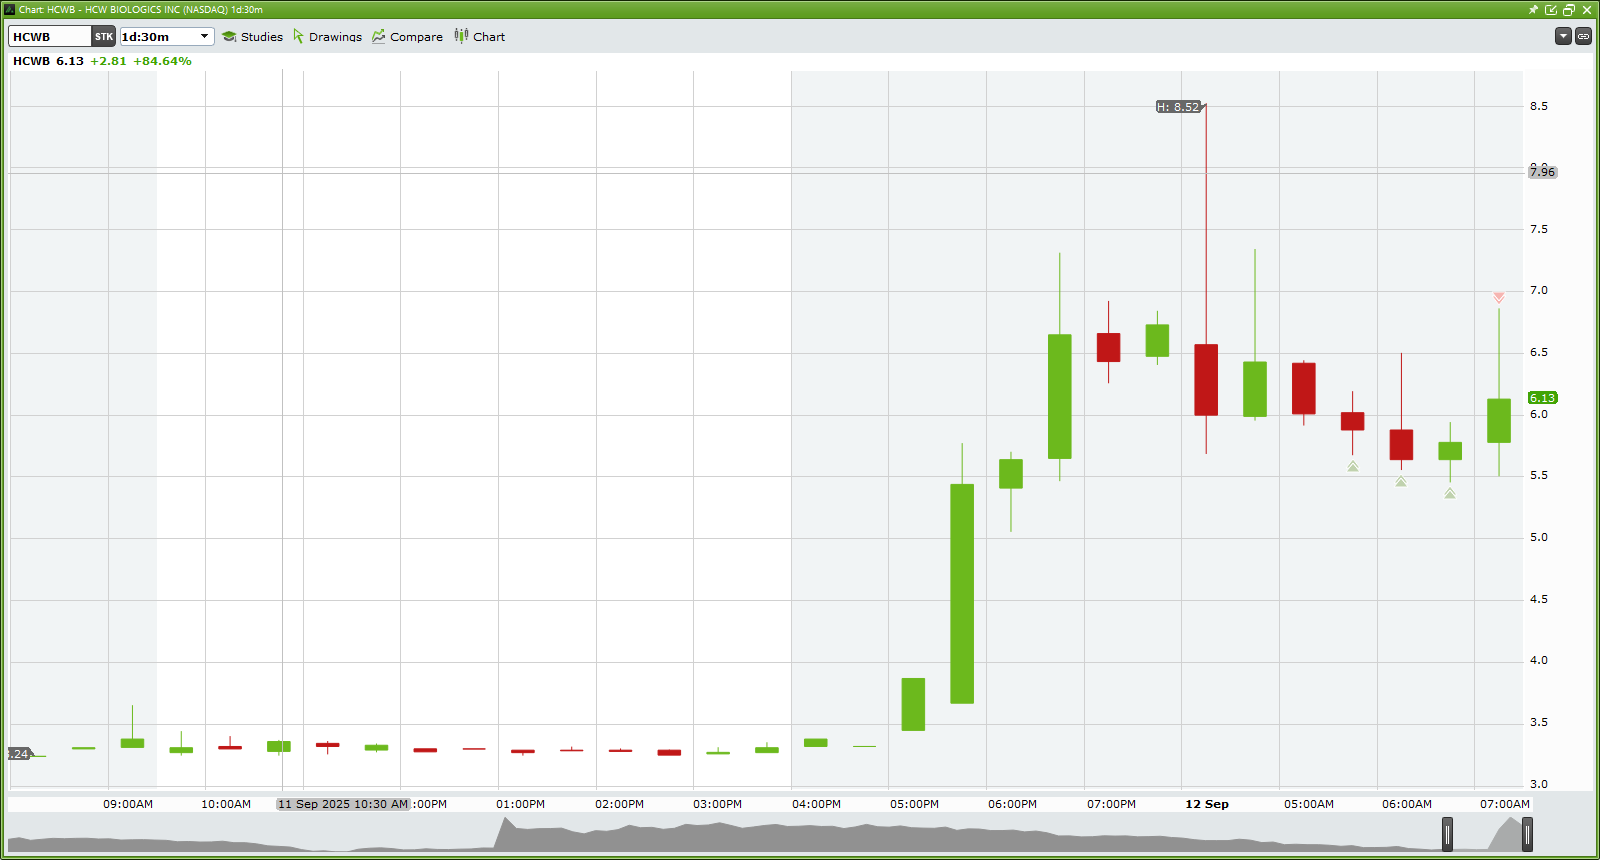1600x860 pixels.
Task: Click the green 6.13 current price tag
Action: pos(1542,398)
